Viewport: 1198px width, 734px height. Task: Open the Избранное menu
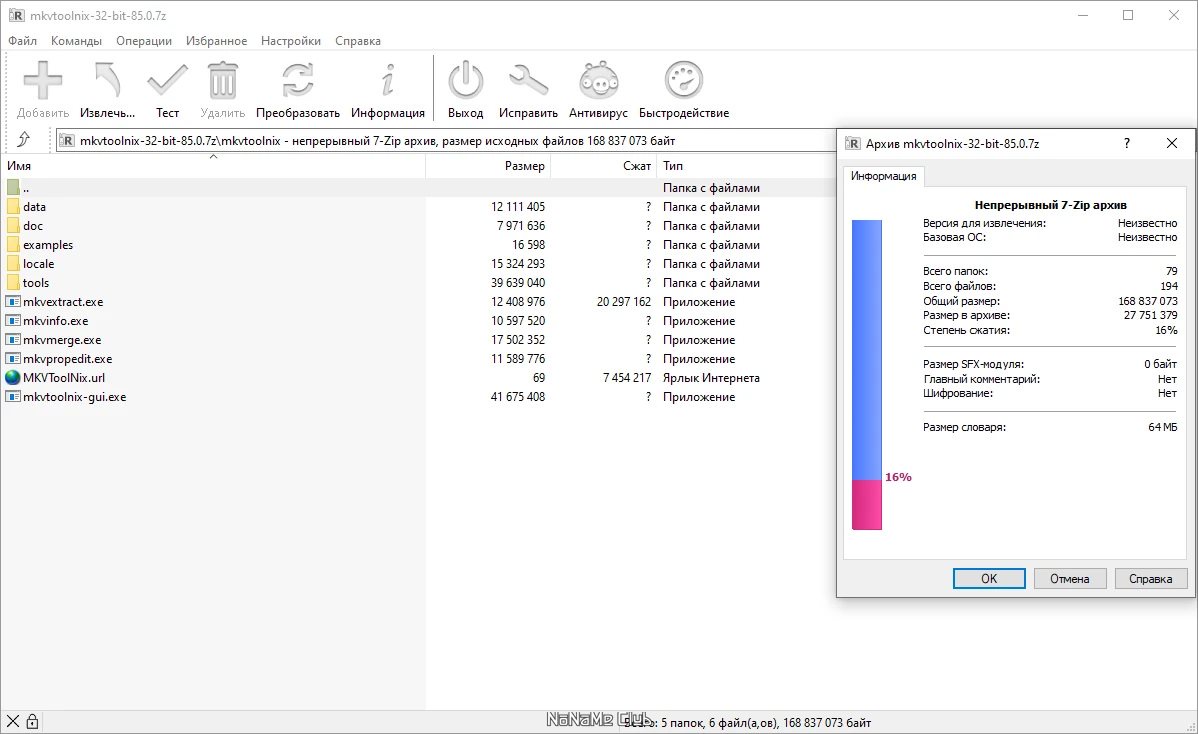[x=216, y=41]
